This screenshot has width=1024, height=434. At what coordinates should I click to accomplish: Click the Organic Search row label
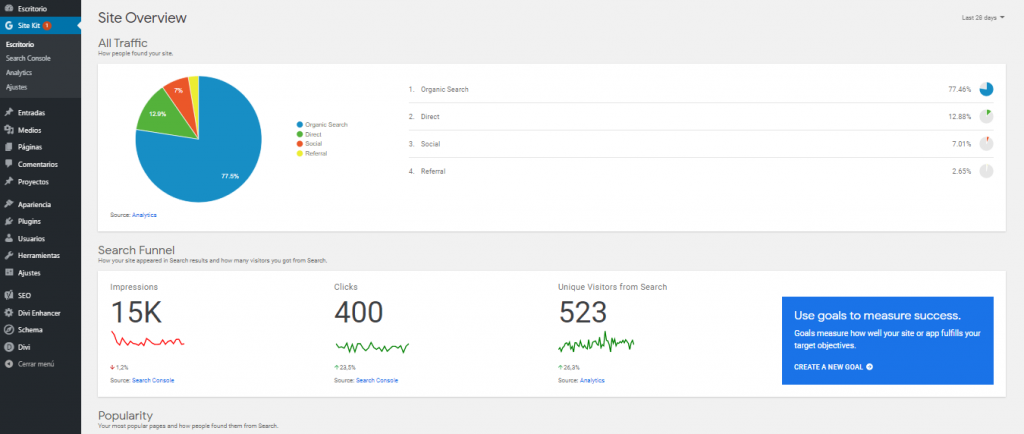pos(445,89)
